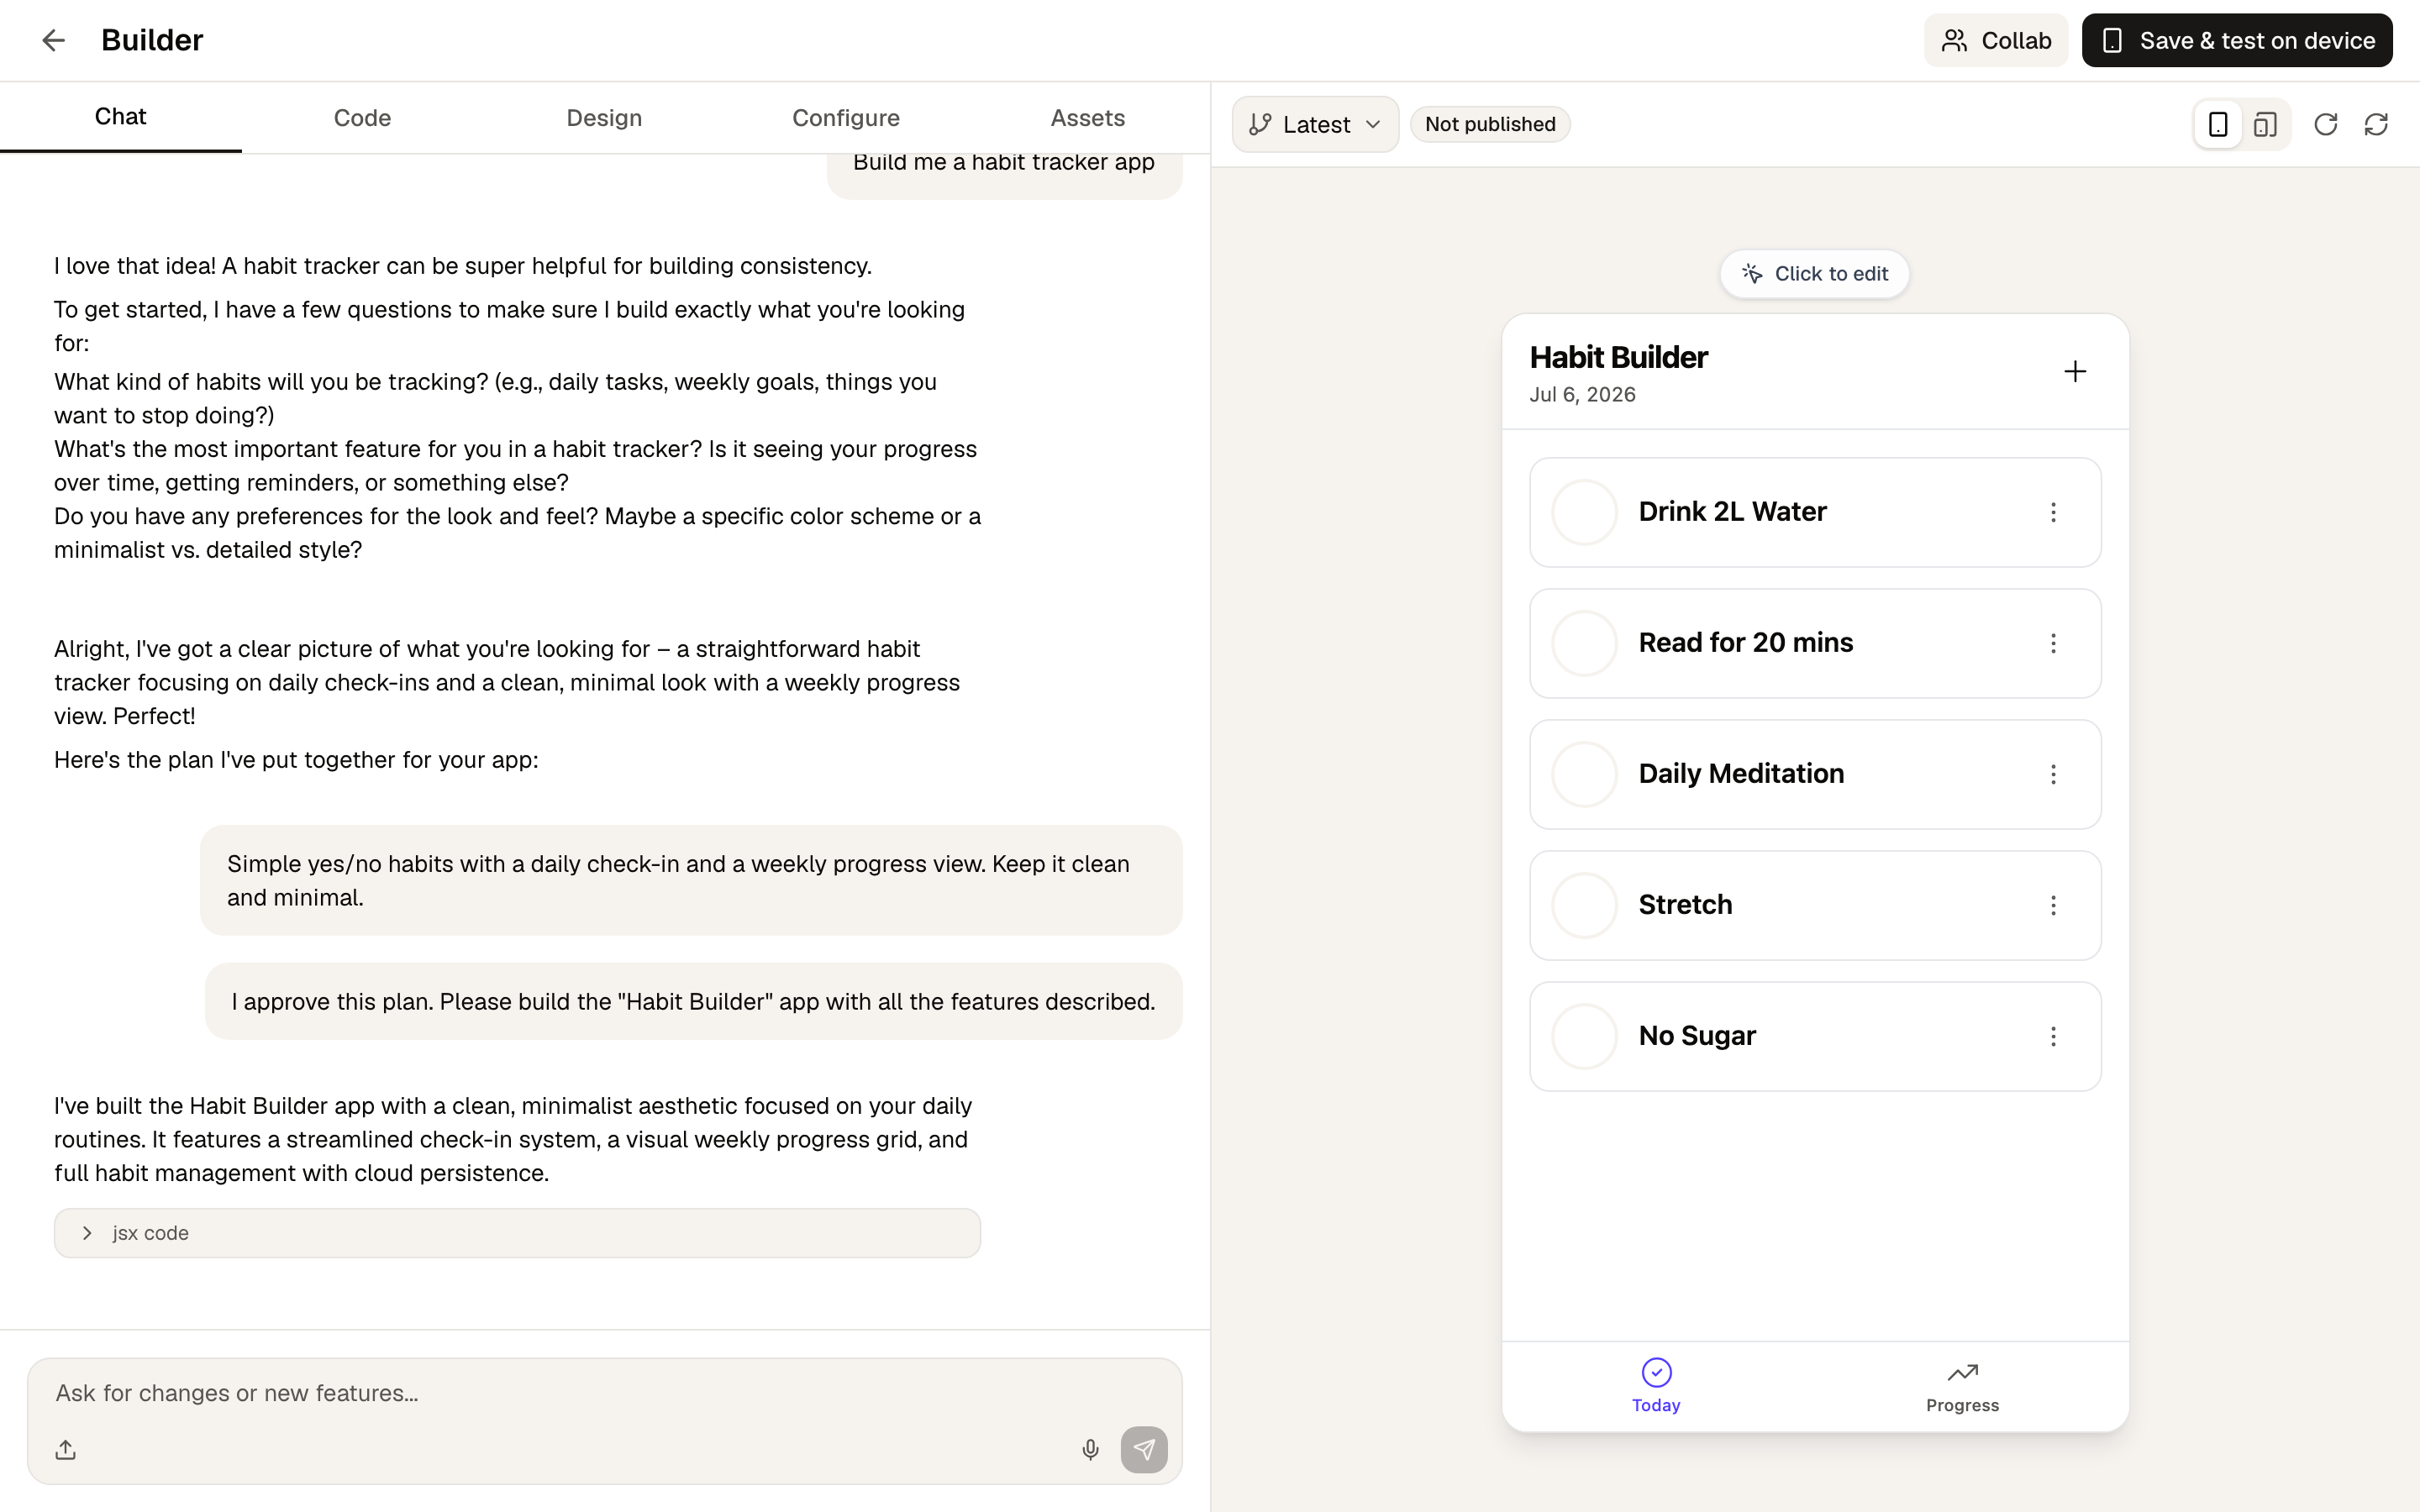The height and width of the screenshot is (1512, 2420).
Task: Check off the Stretch habit circle
Action: tap(1584, 905)
